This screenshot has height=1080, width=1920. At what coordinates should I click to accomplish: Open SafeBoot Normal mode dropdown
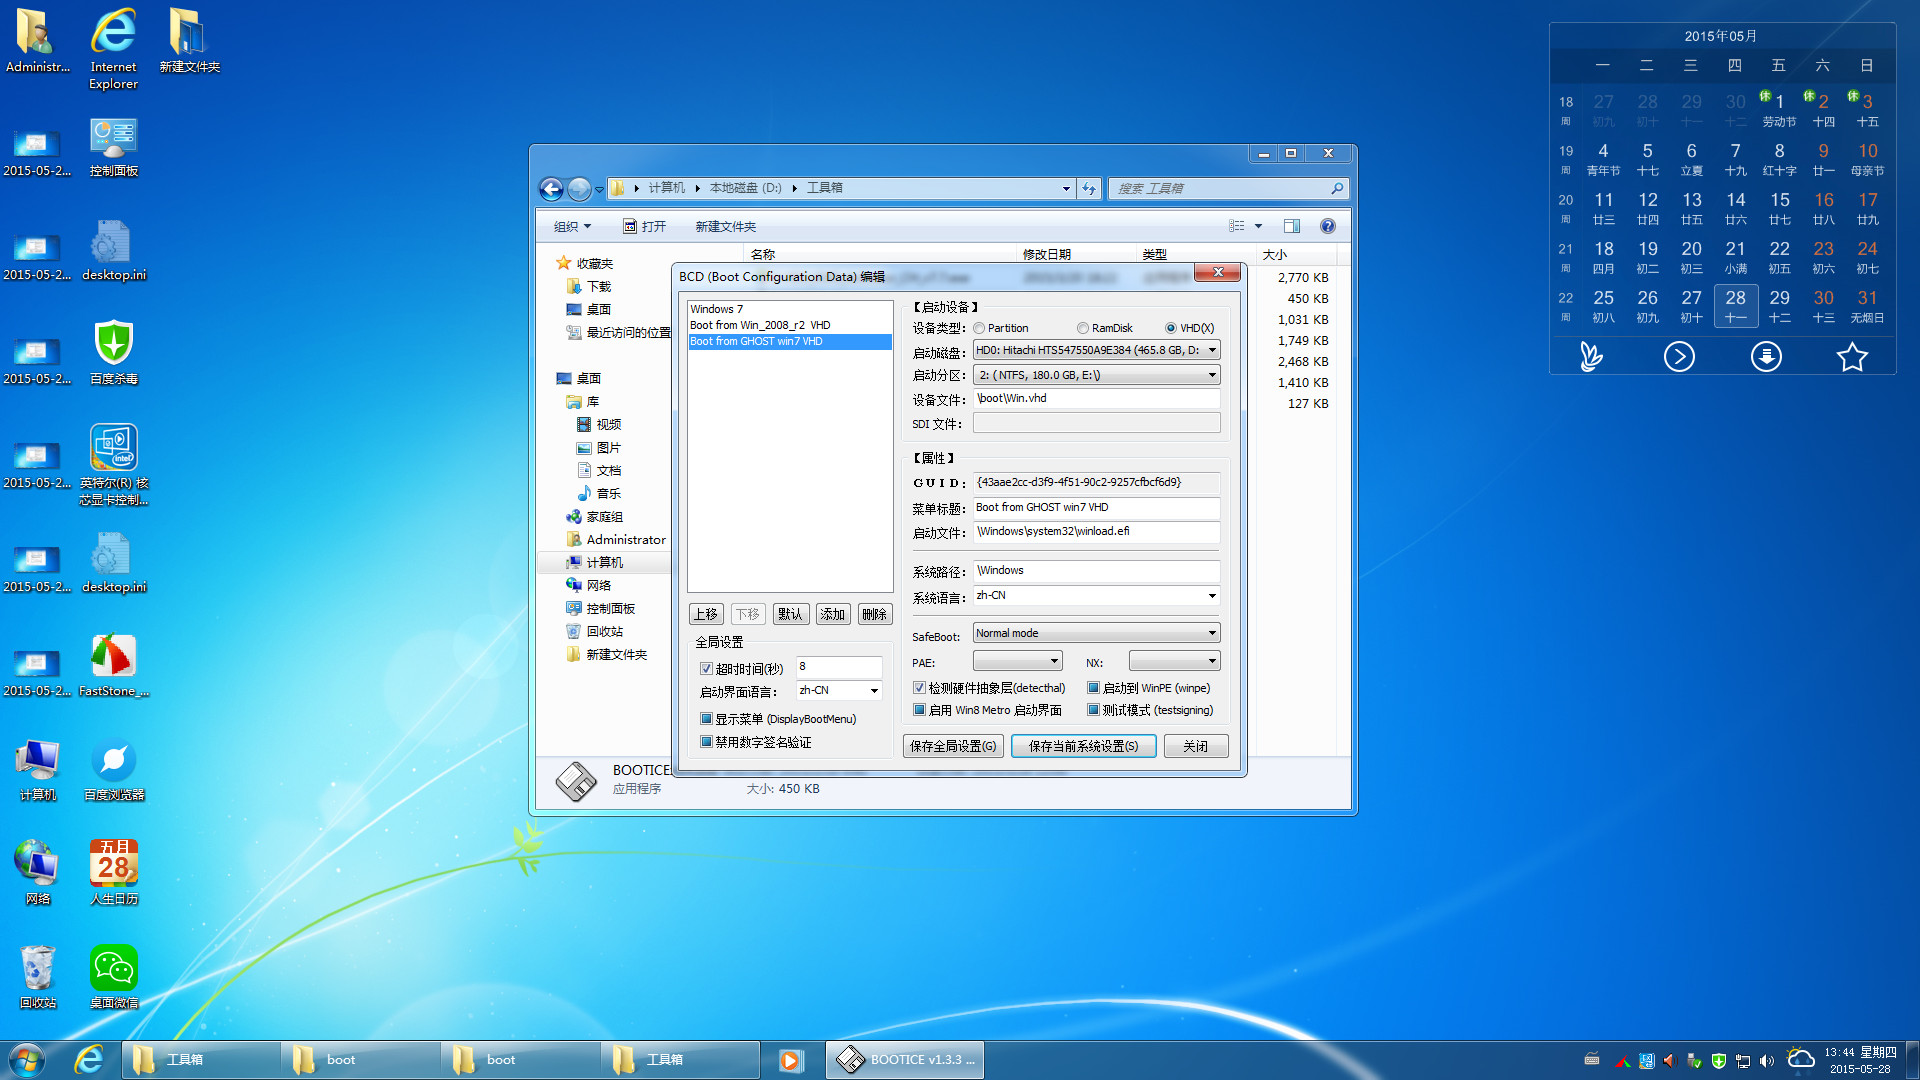(1096, 633)
